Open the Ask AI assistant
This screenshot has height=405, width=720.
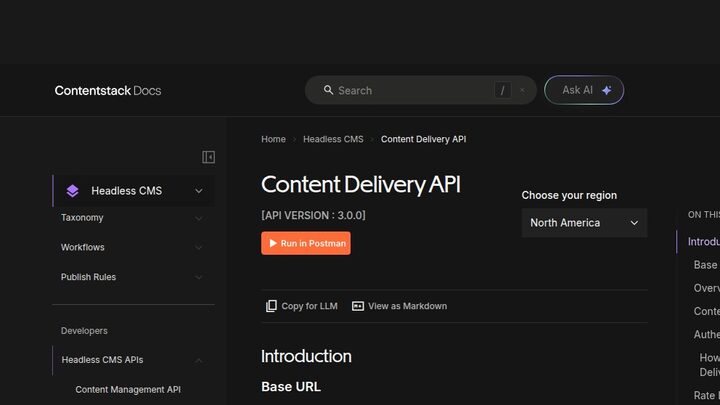(x=584, y=90)
